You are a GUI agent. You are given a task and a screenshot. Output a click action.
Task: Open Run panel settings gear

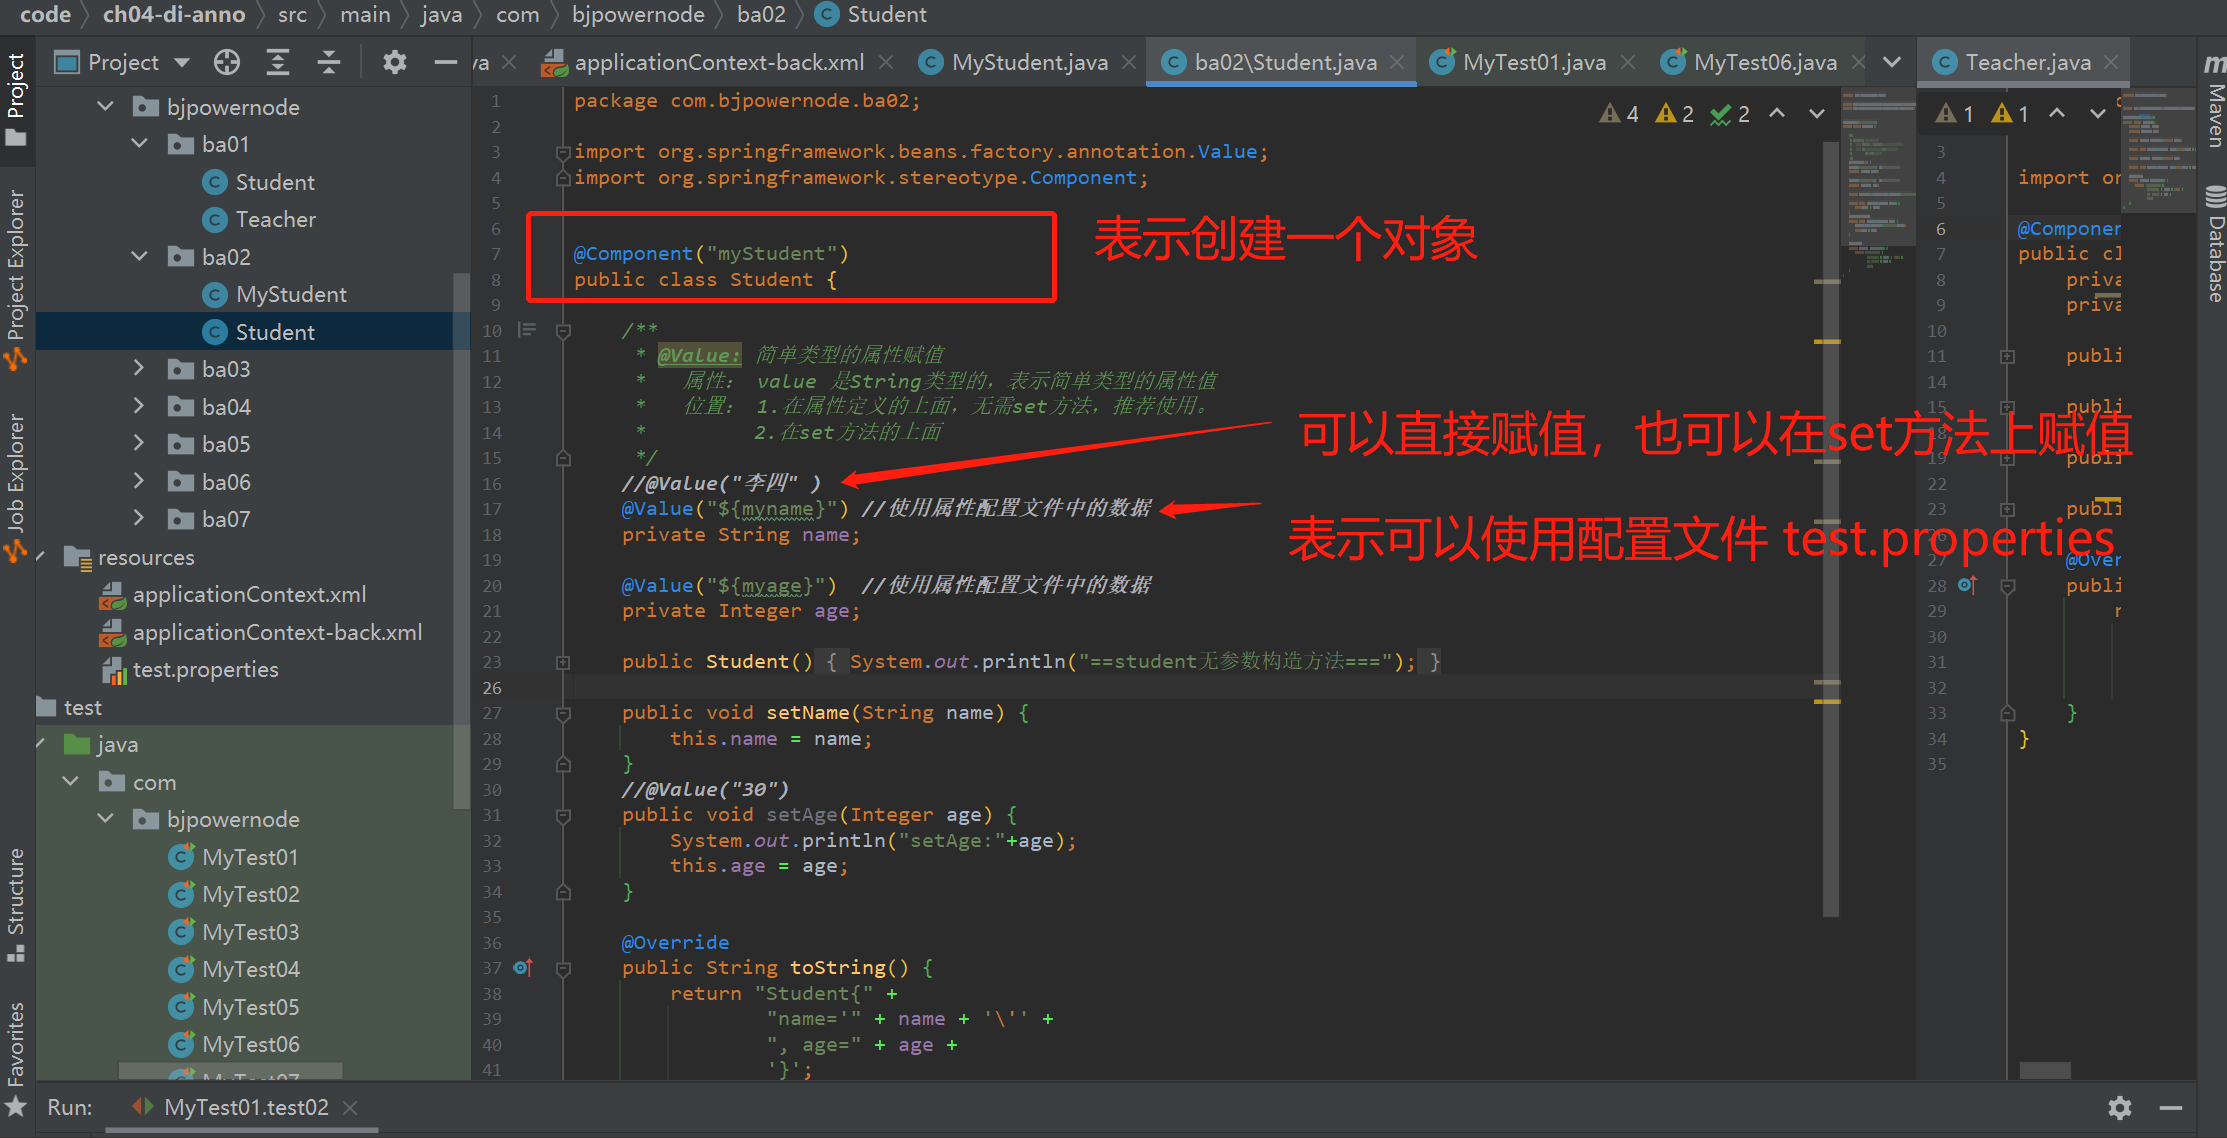coord(2119,1107)
